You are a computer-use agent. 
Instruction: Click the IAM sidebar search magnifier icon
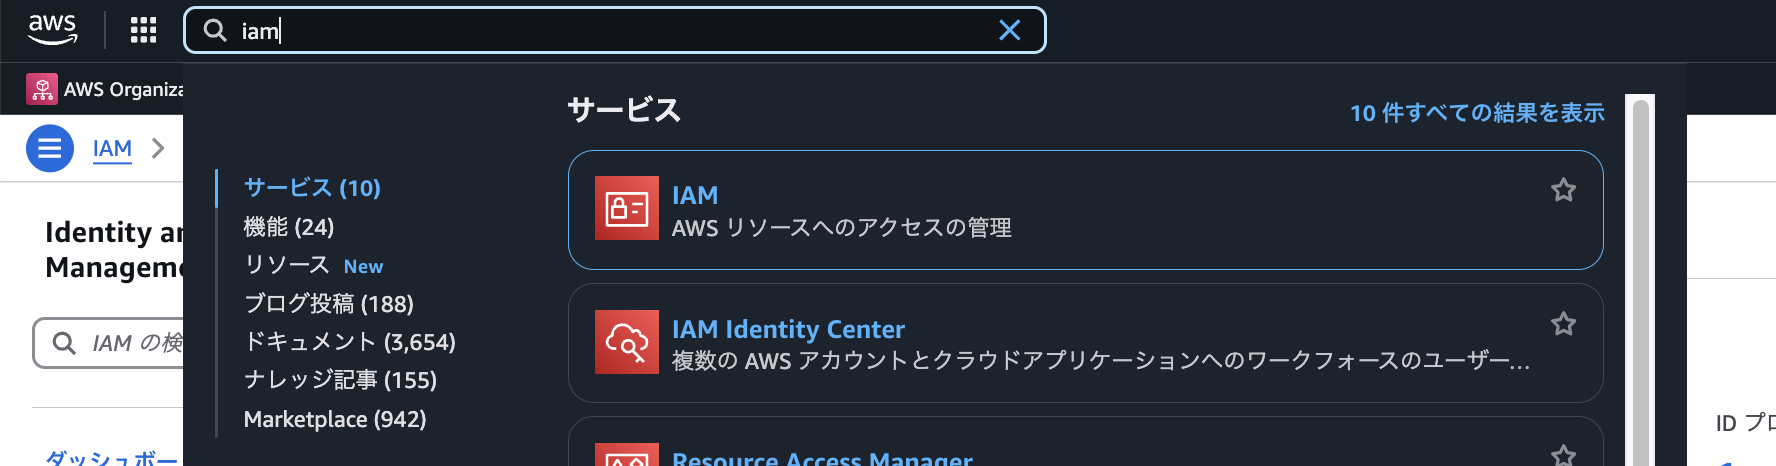pos(64,343)
